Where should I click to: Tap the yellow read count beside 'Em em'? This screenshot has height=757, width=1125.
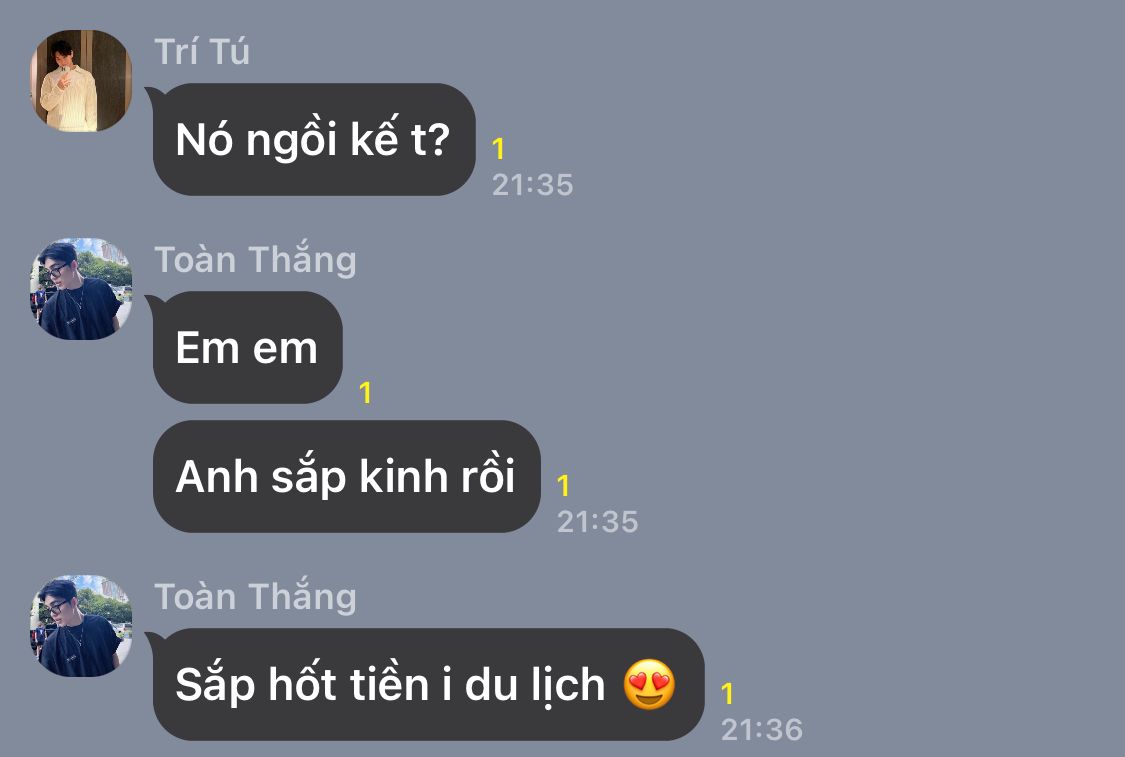point(365,393)
